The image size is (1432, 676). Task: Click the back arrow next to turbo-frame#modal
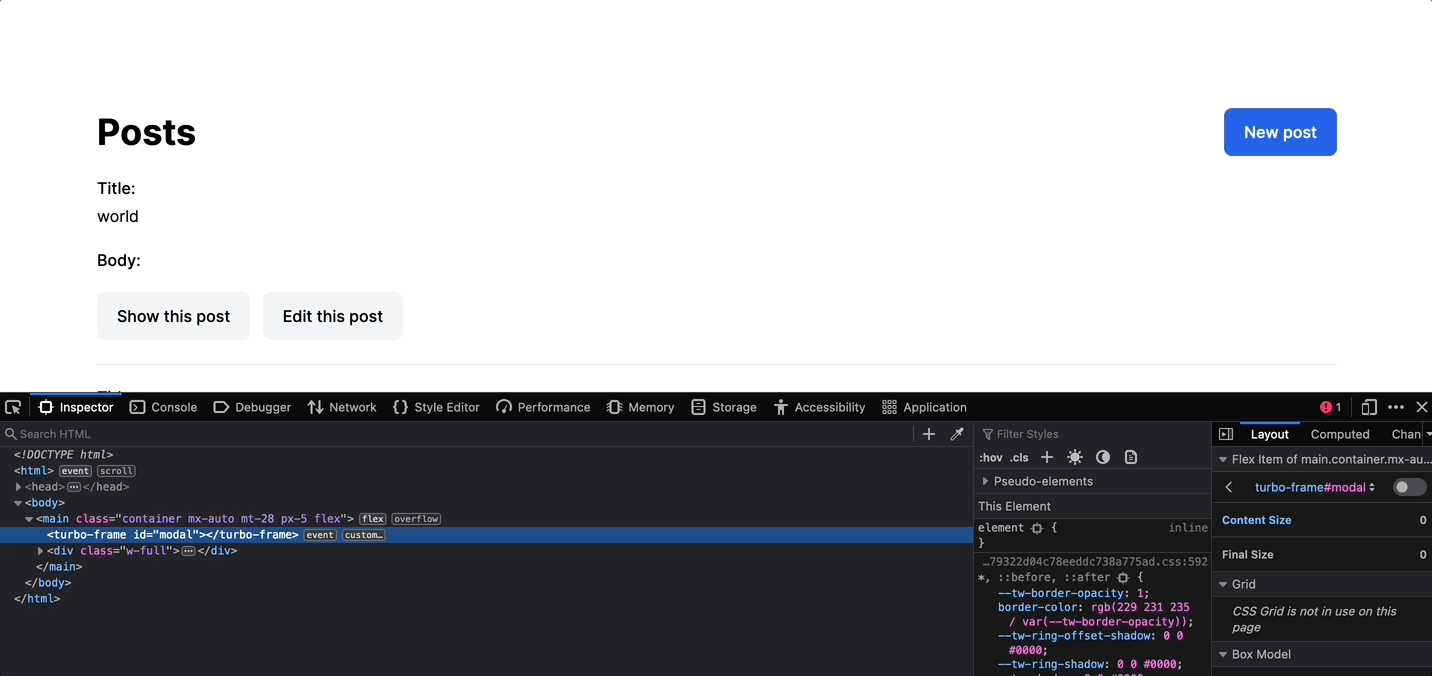[x=1229, y=487]
